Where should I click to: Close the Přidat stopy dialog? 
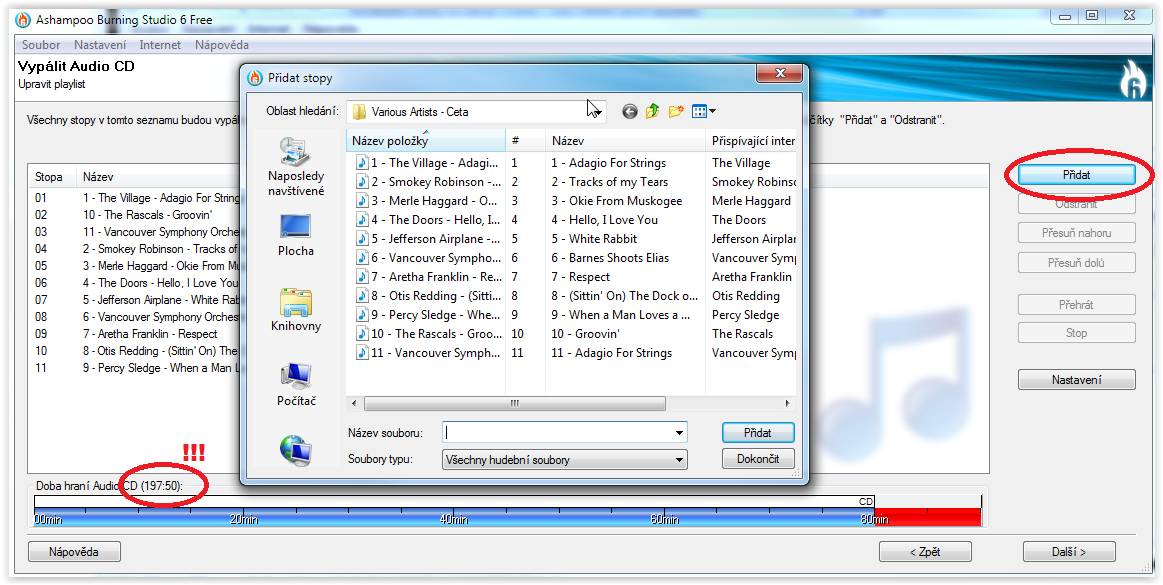tap(780, 73)
